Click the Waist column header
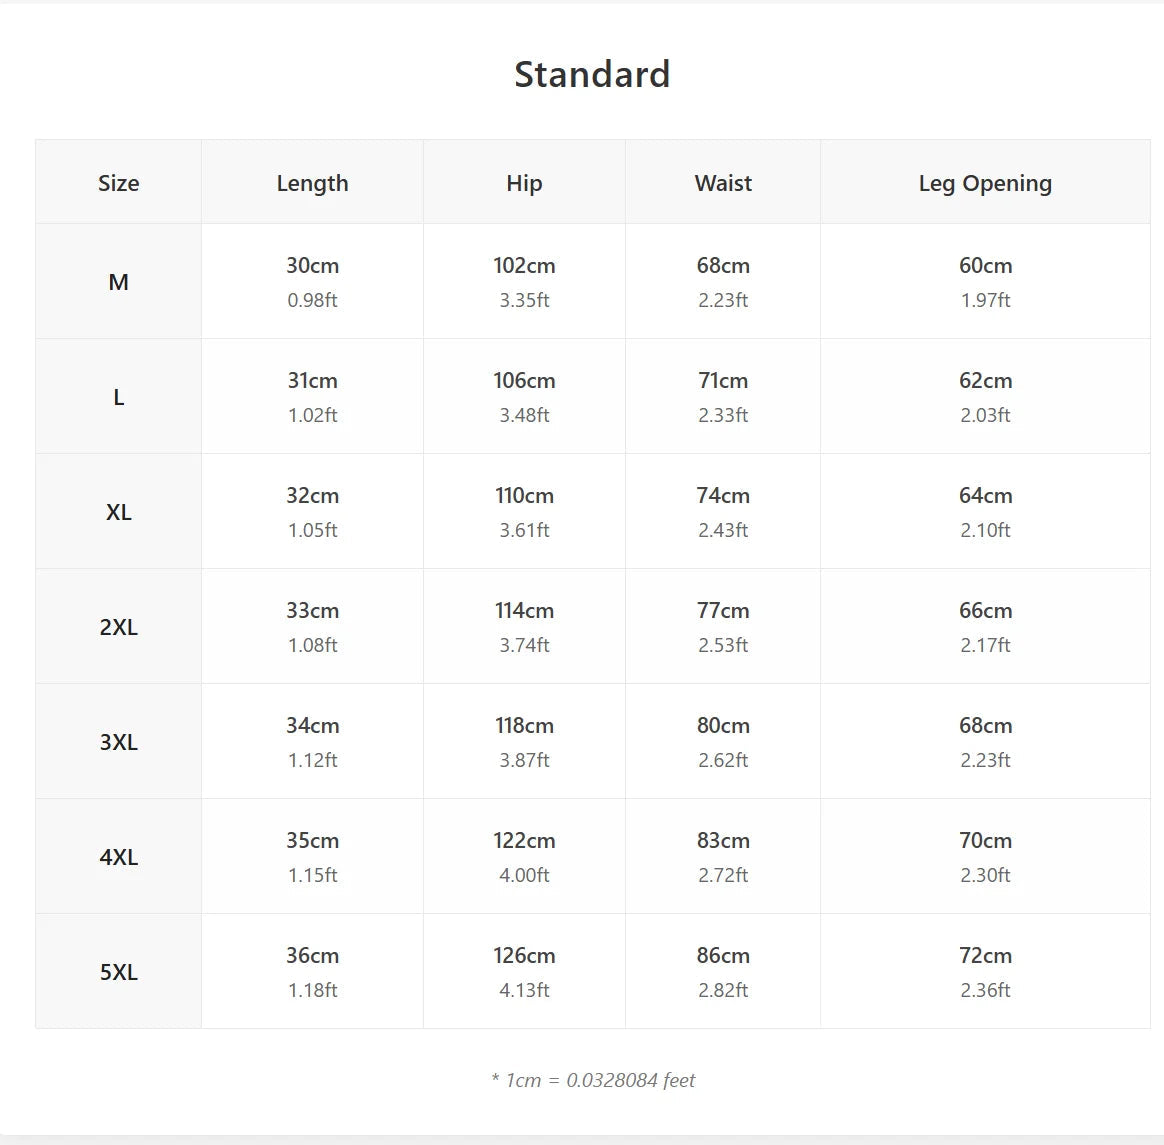This screenshot has width=1164, height=1145. 723,183
